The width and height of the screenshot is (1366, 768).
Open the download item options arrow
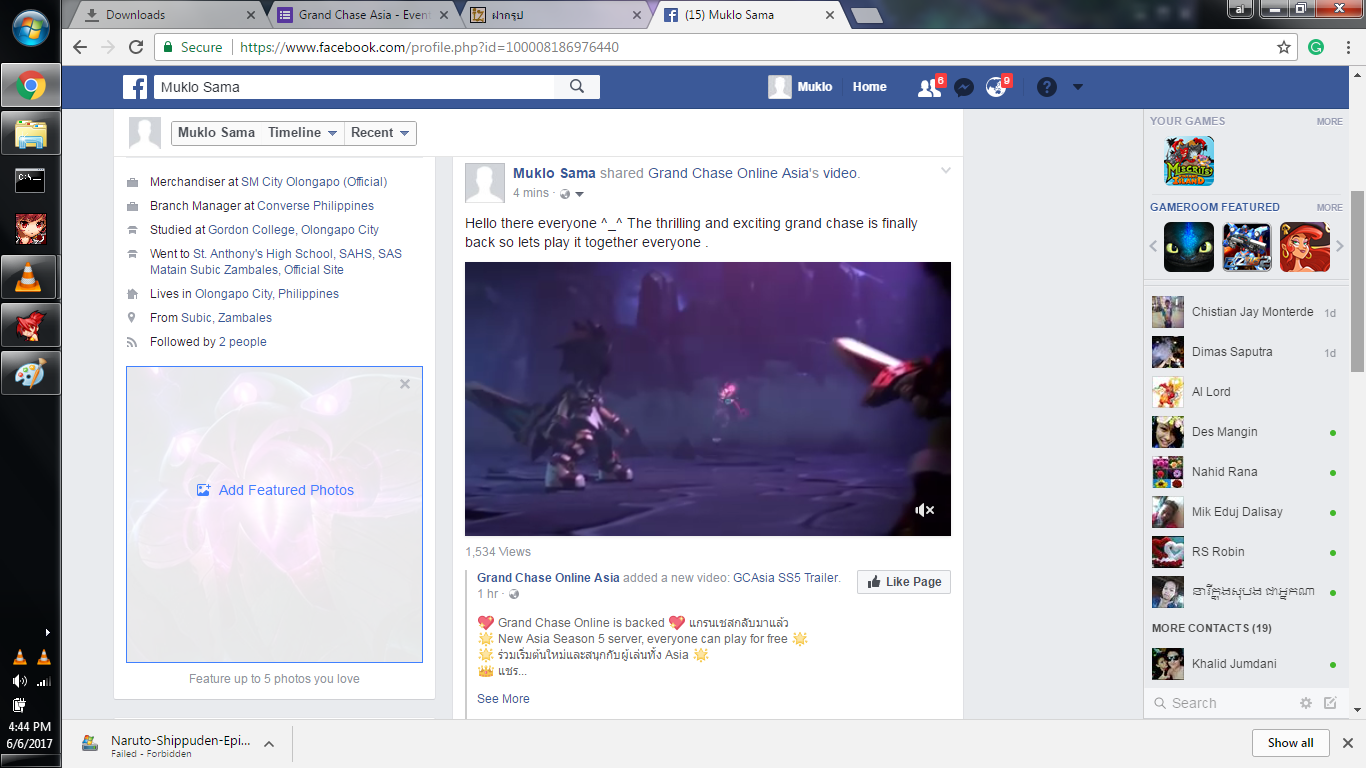click(x=268, y=744)
